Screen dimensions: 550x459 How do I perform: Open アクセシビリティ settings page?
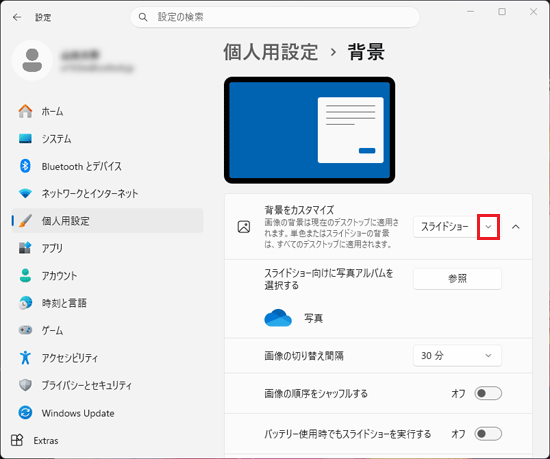[107, 358]
